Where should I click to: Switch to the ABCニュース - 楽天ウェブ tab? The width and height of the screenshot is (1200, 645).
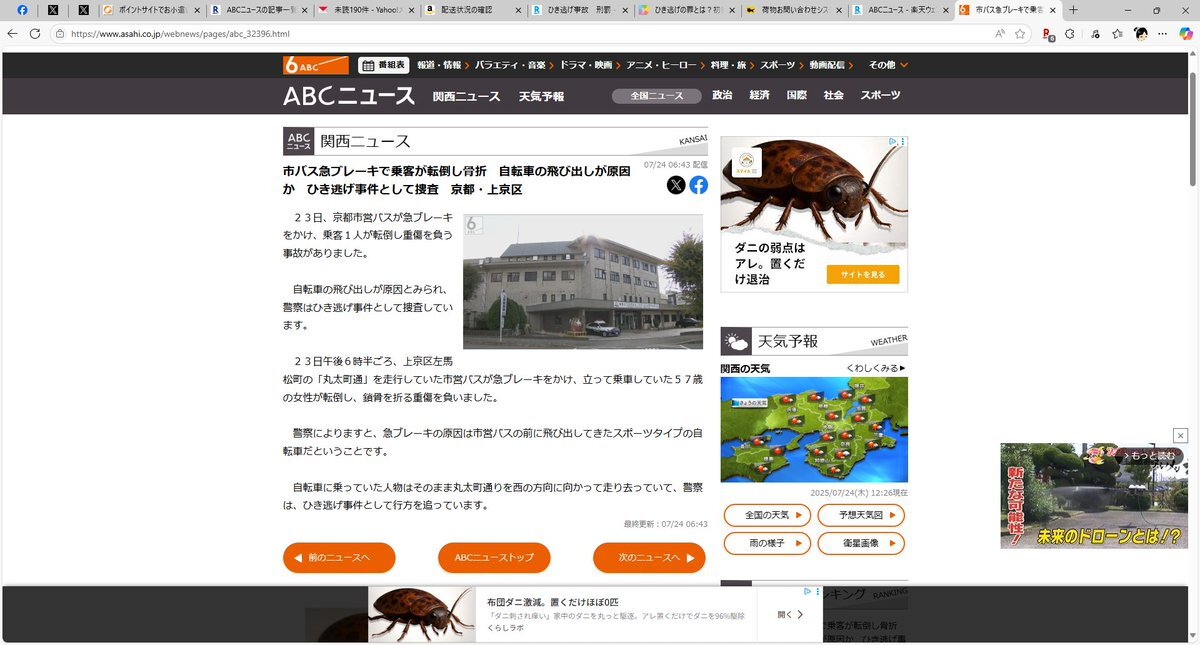point(901,10)
